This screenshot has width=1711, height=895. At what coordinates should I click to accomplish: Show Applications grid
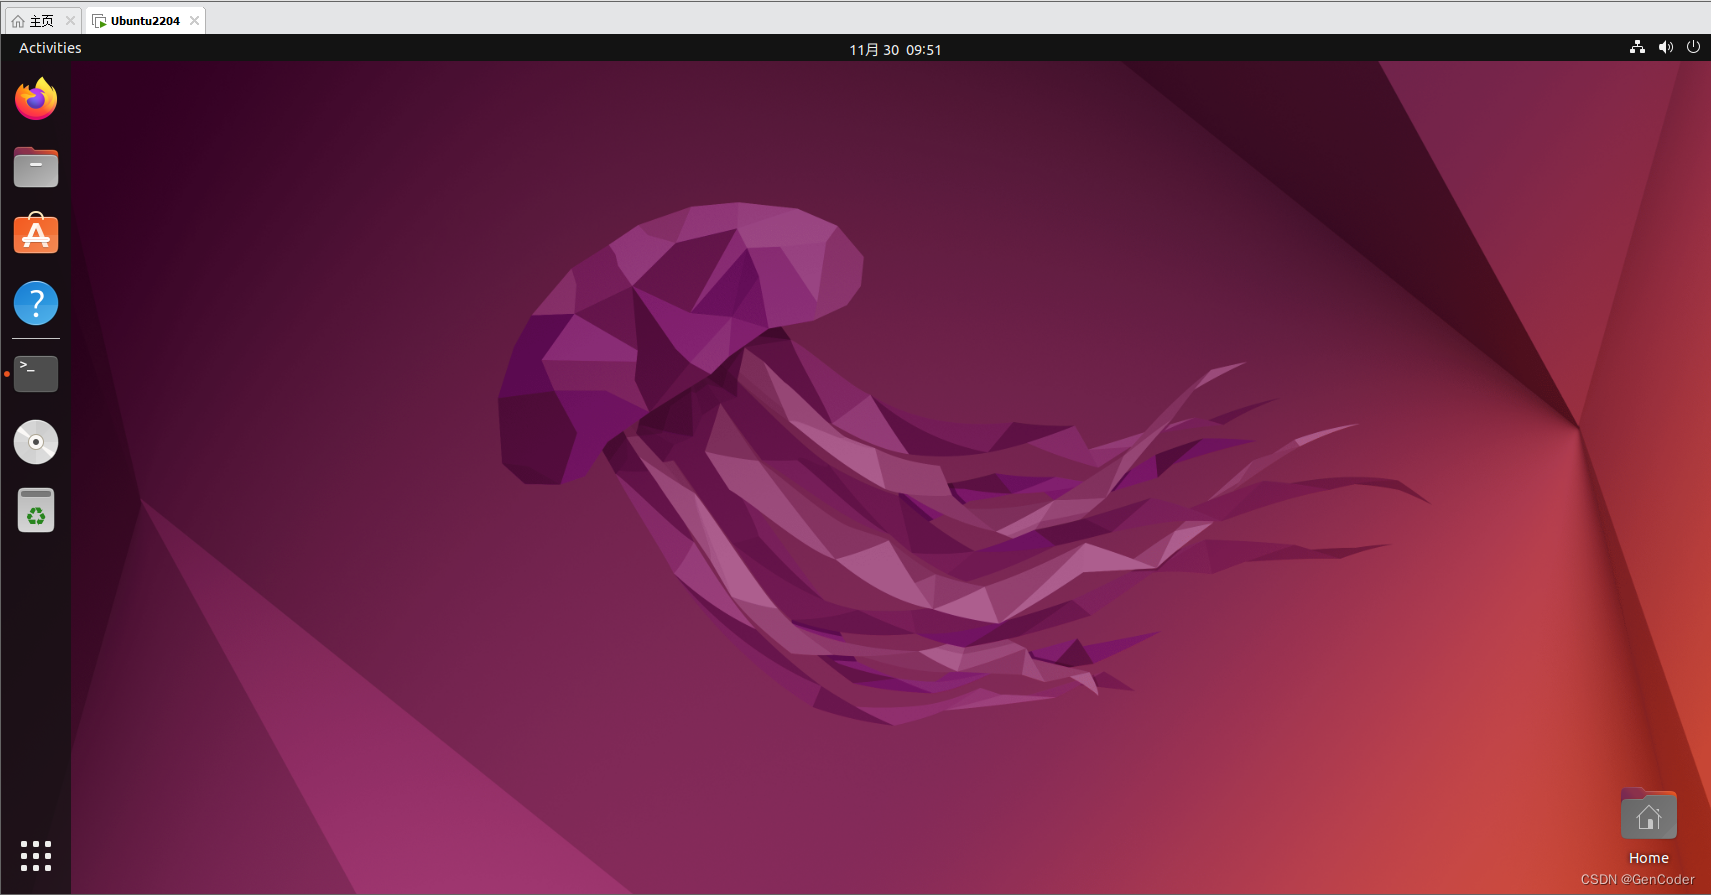point(36,856)
